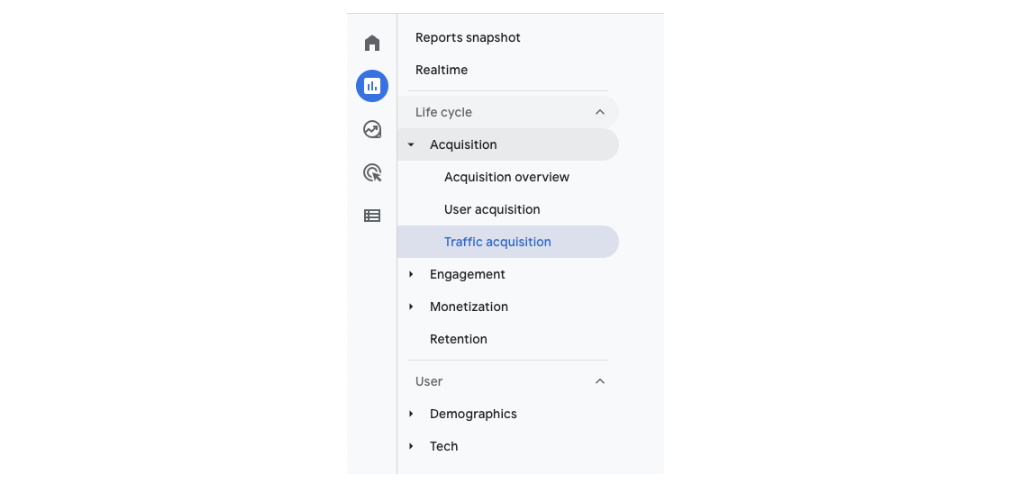1010x493 pixels.
Task: Go to the Realtime report
Action: pos(441,70)
